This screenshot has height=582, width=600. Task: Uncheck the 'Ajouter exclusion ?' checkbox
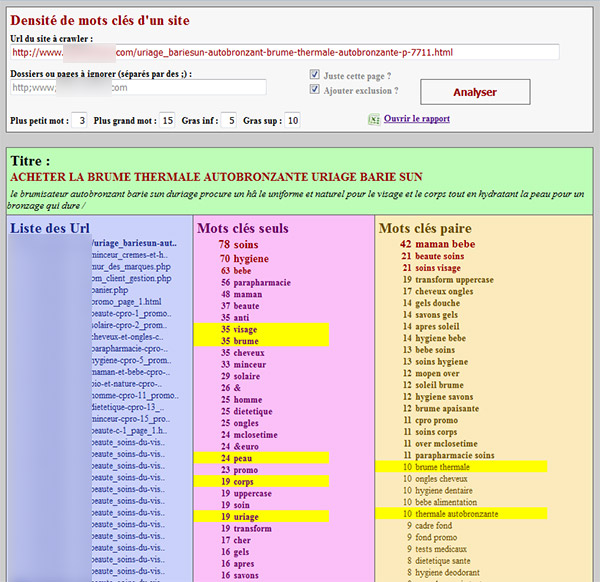pyautogui.click(x=315, y=90)
